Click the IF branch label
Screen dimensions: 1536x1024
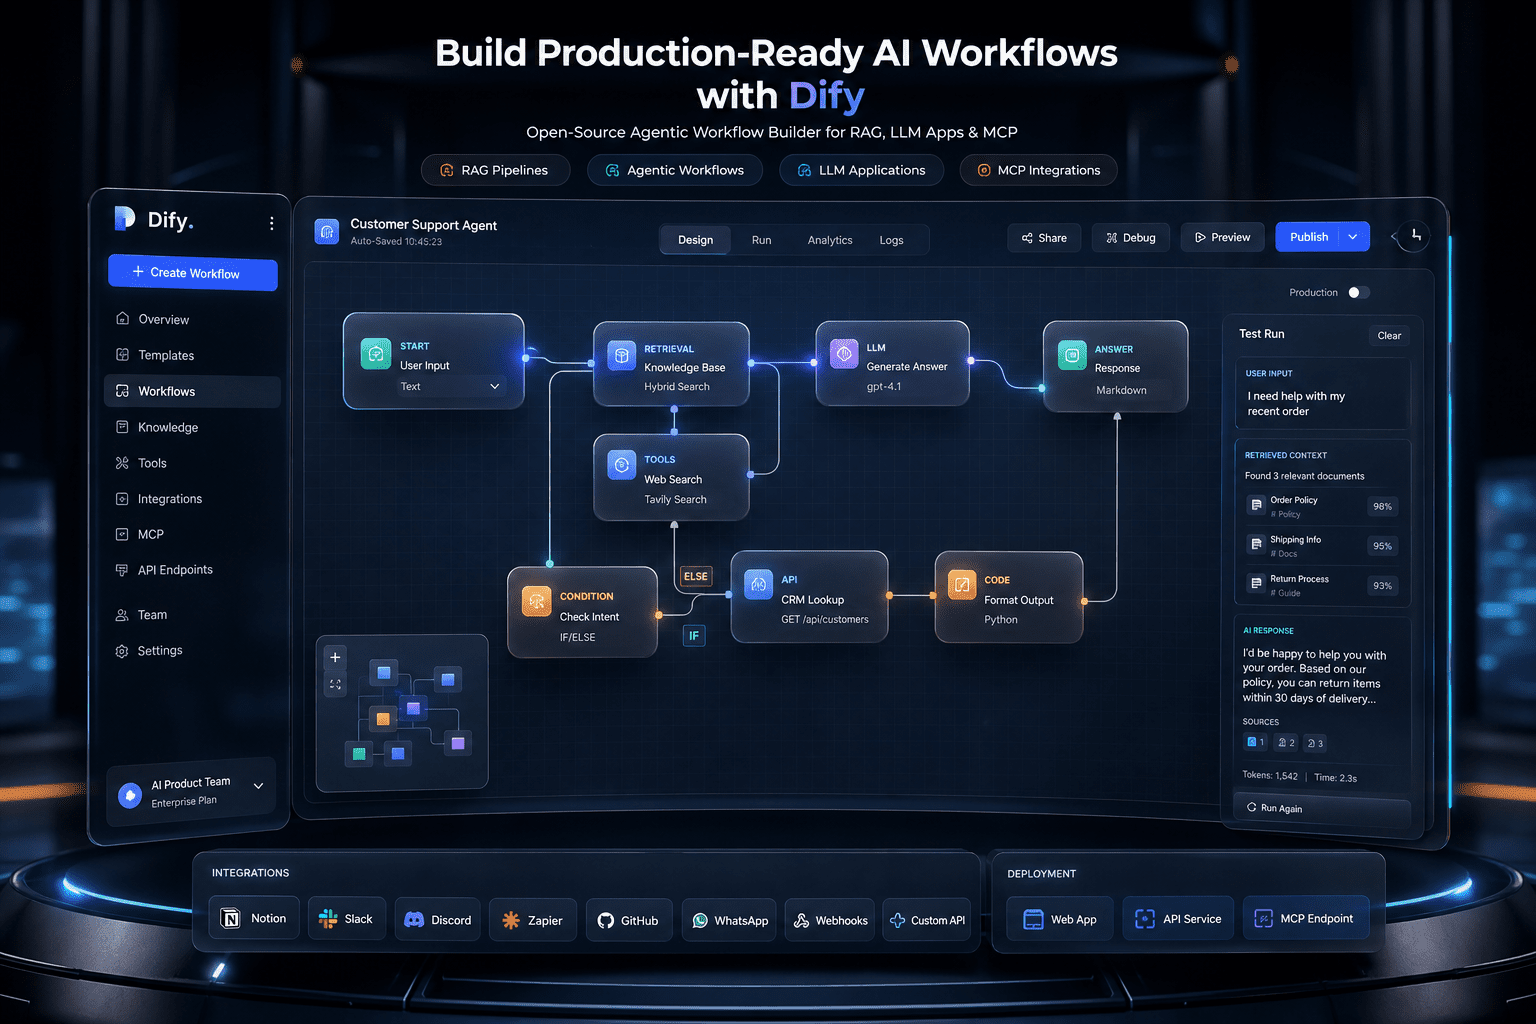[x=694, y=635]
